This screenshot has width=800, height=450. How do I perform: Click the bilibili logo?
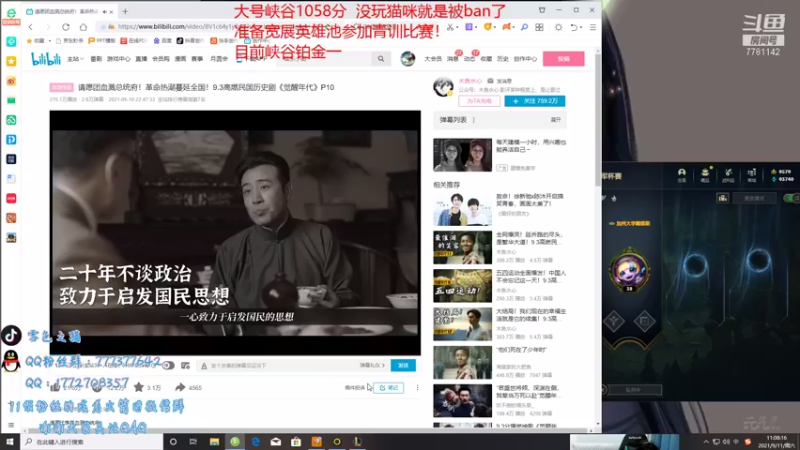pyautogui.click(x=45, y=59)
